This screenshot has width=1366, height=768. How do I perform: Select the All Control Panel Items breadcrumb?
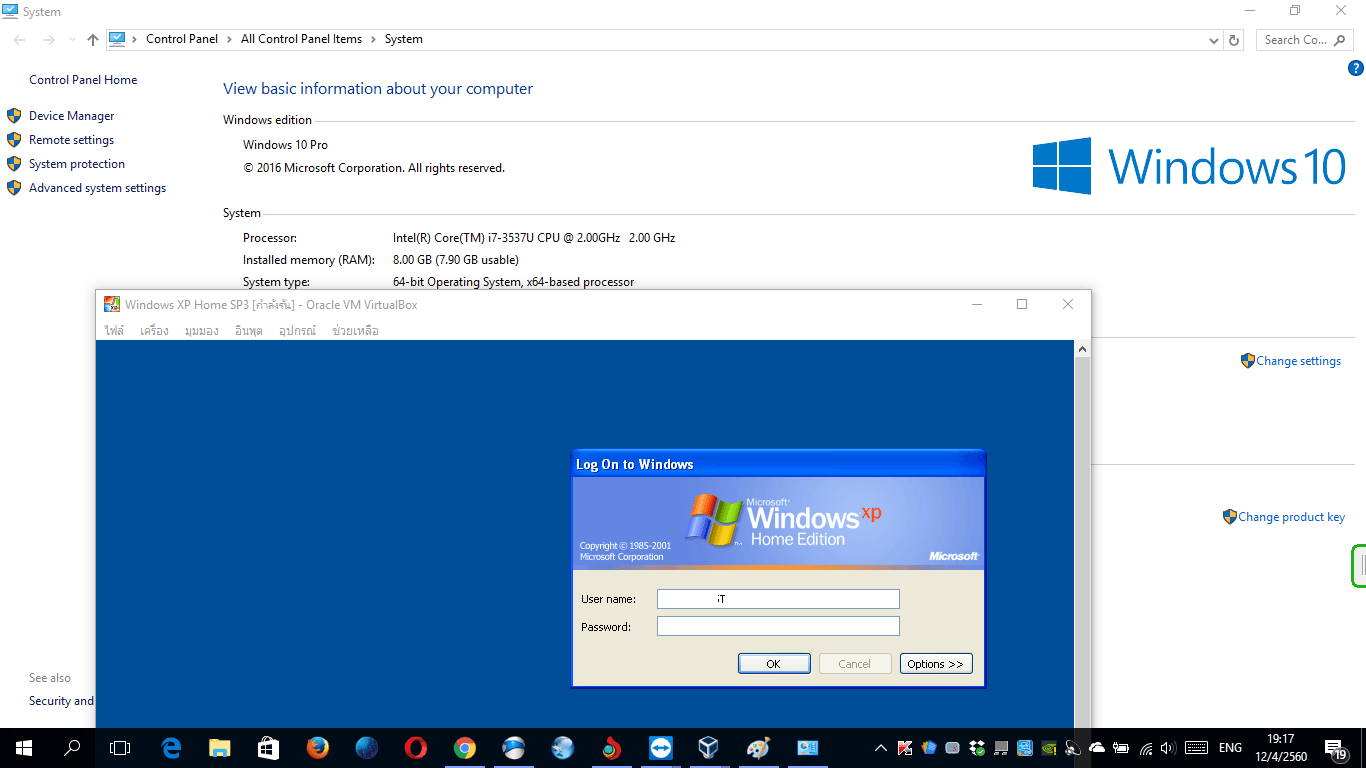302,40
